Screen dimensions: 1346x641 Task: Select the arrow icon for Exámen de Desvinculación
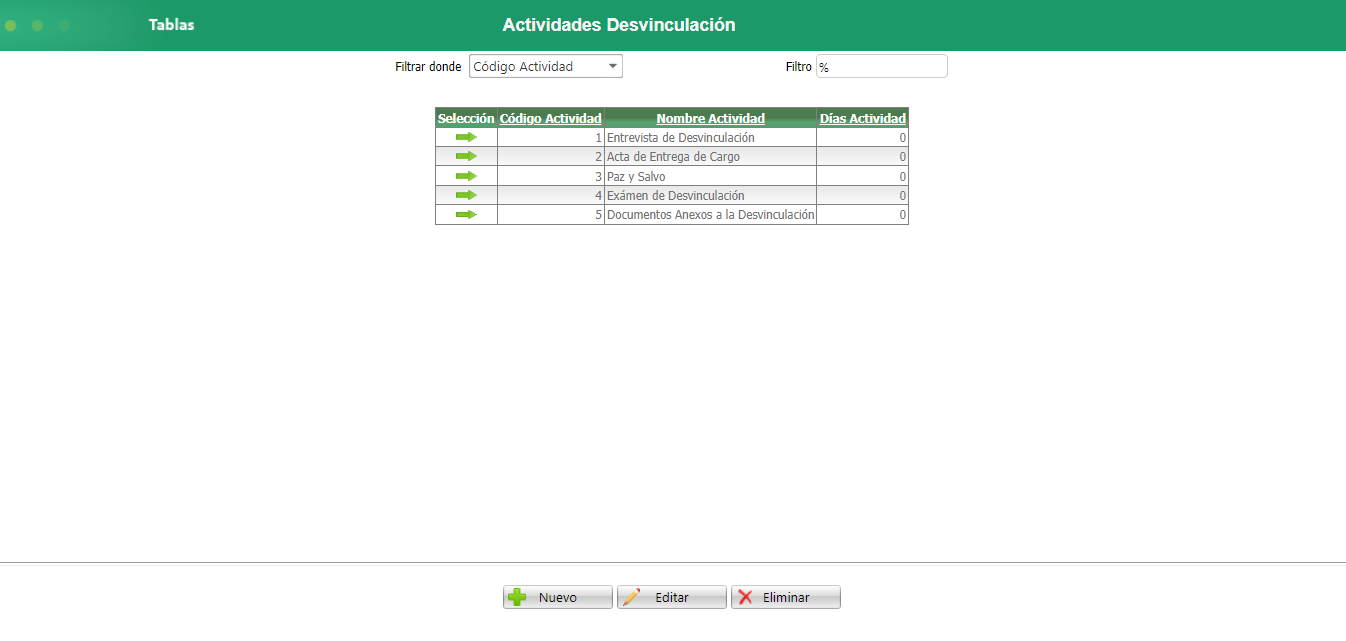point(466,194)
